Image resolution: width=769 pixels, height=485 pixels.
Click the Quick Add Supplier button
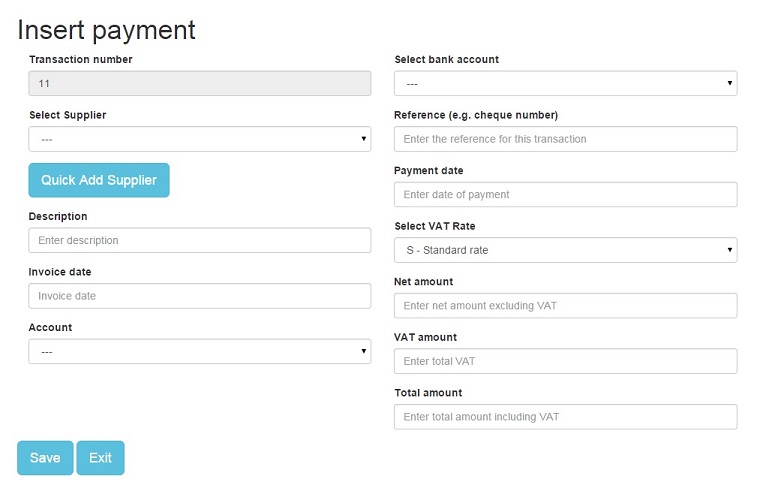click(99, 180)
